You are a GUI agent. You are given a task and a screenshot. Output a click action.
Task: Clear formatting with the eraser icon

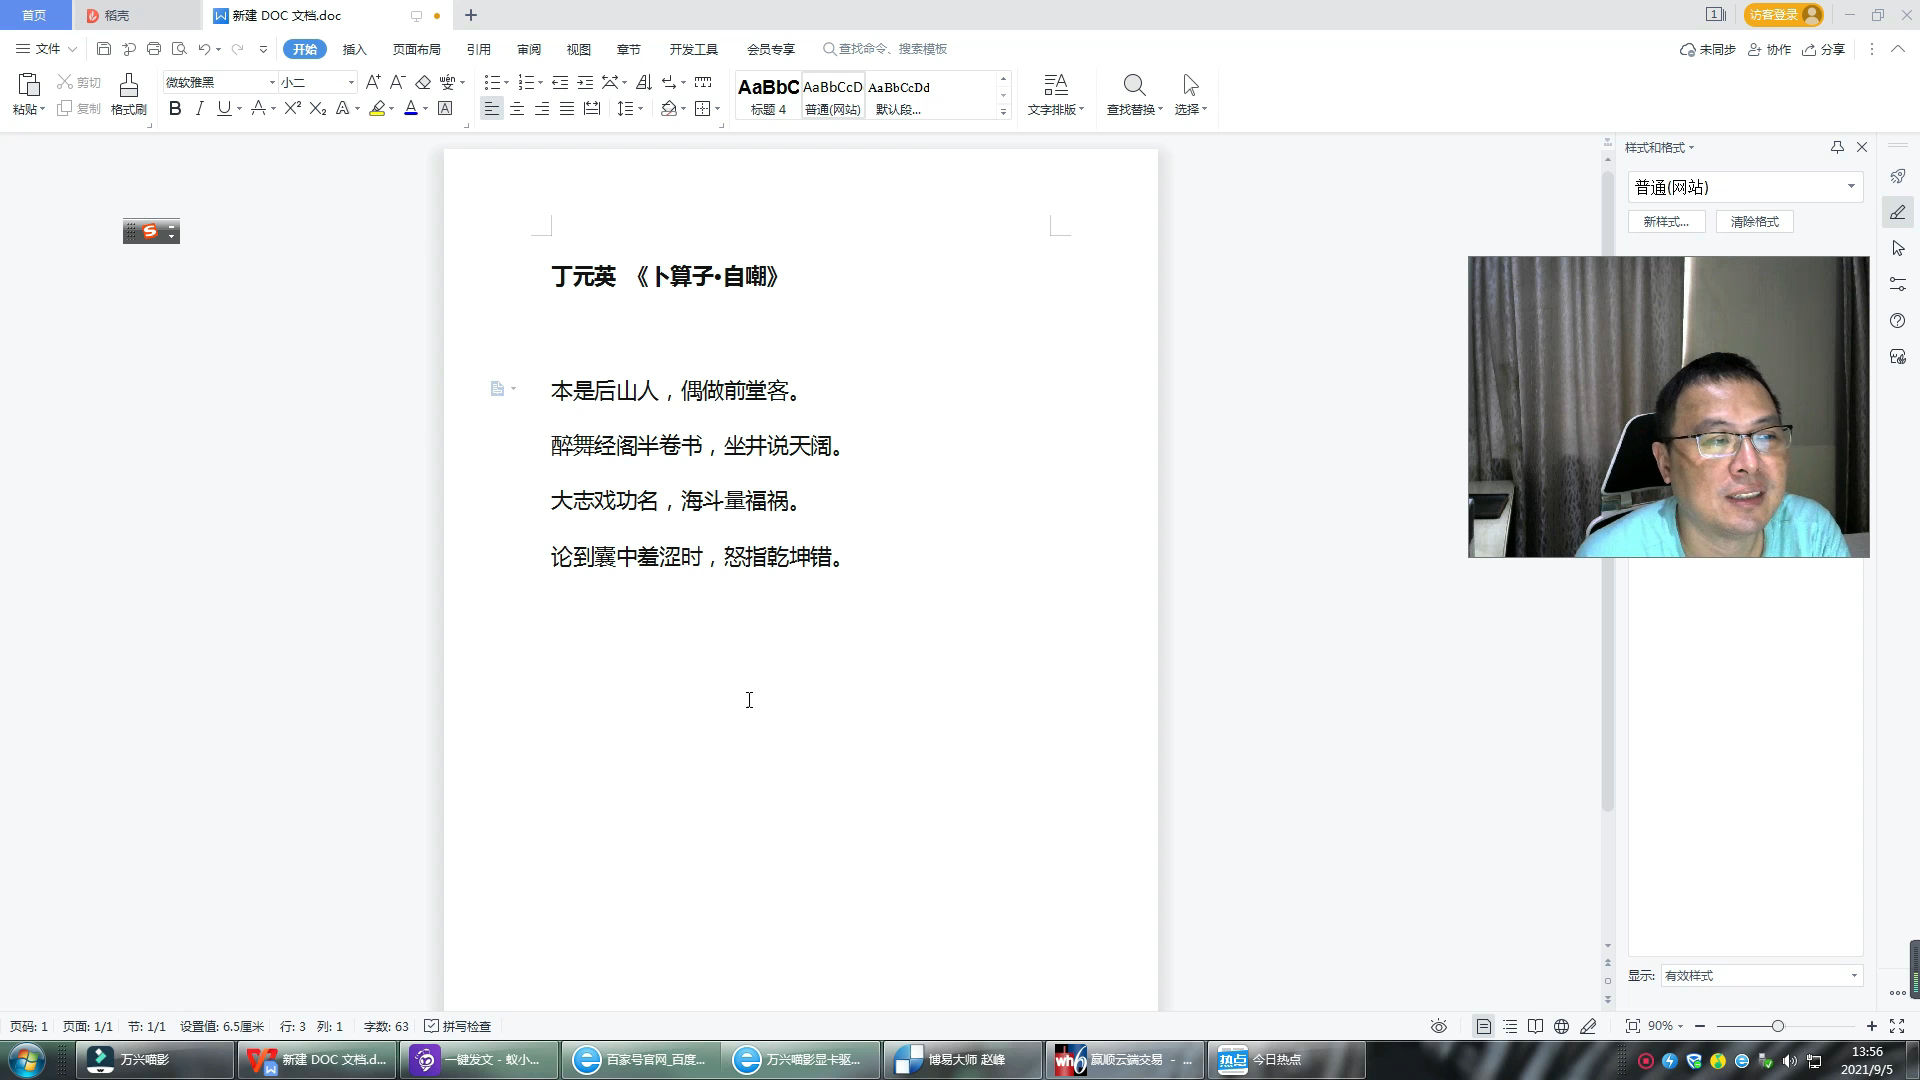click(x=423, y=82)
